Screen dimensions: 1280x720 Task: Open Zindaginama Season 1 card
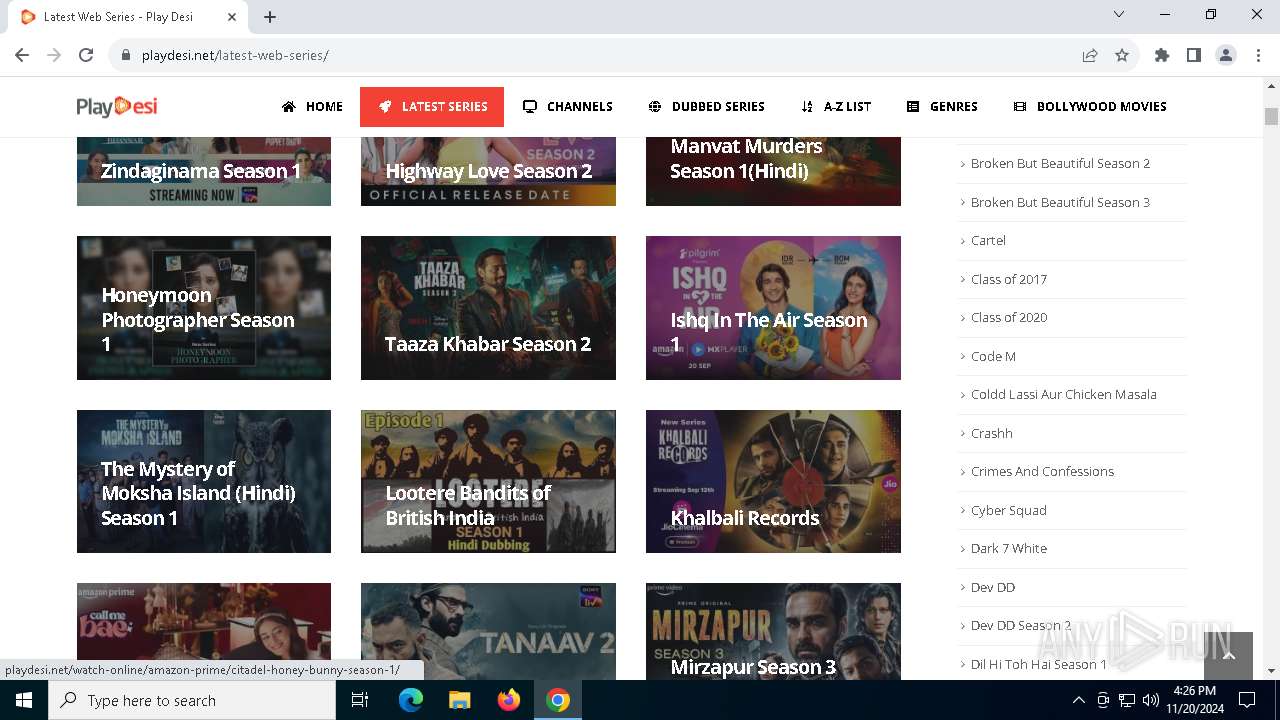204,172
